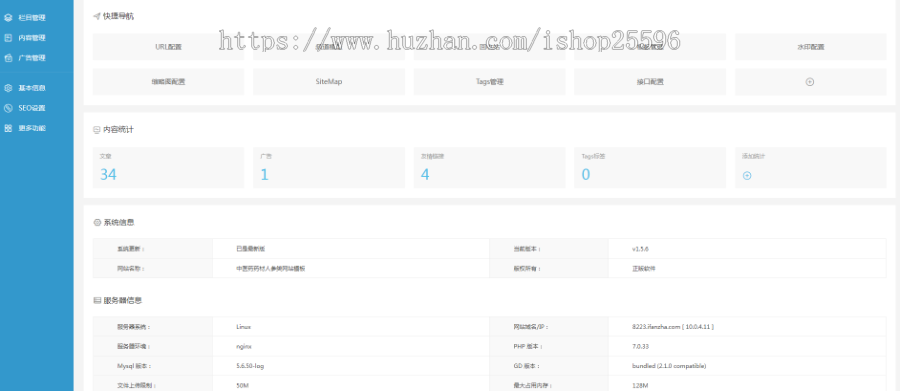Open the 友情链接 count card showing 4

pyautogui.click(x=490, y=168)
